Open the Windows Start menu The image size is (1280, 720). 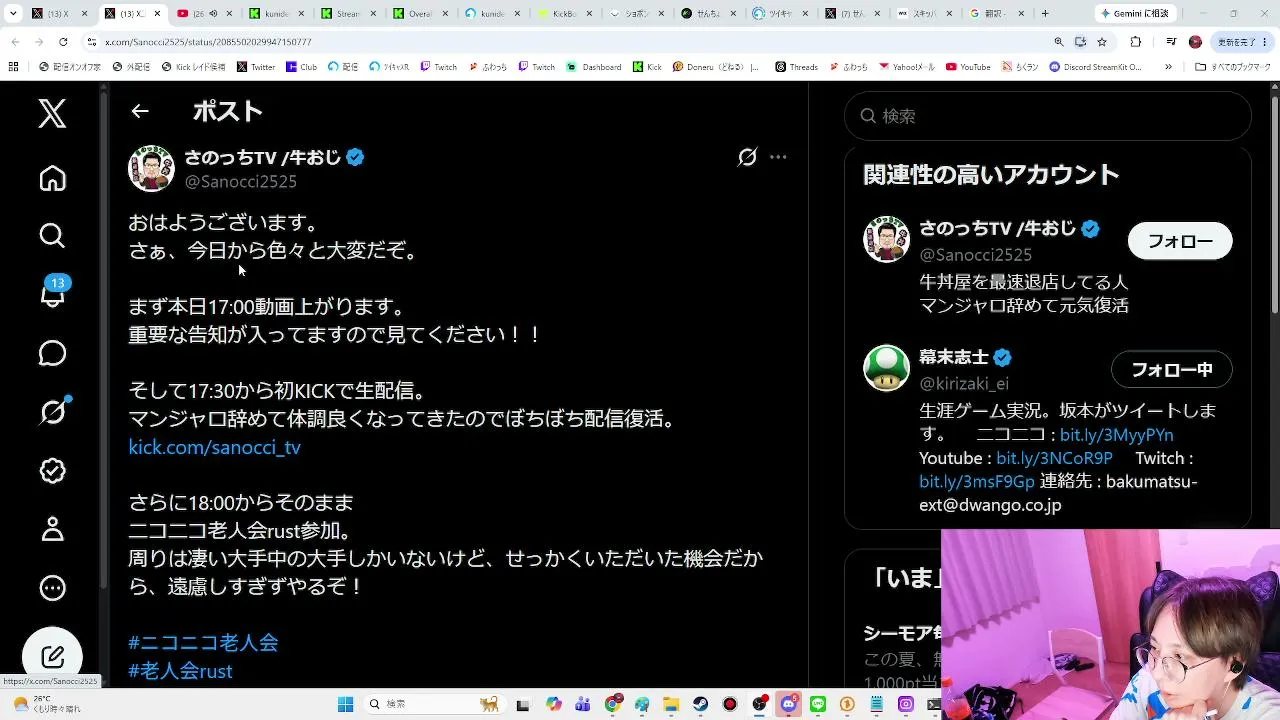(346, 704)
